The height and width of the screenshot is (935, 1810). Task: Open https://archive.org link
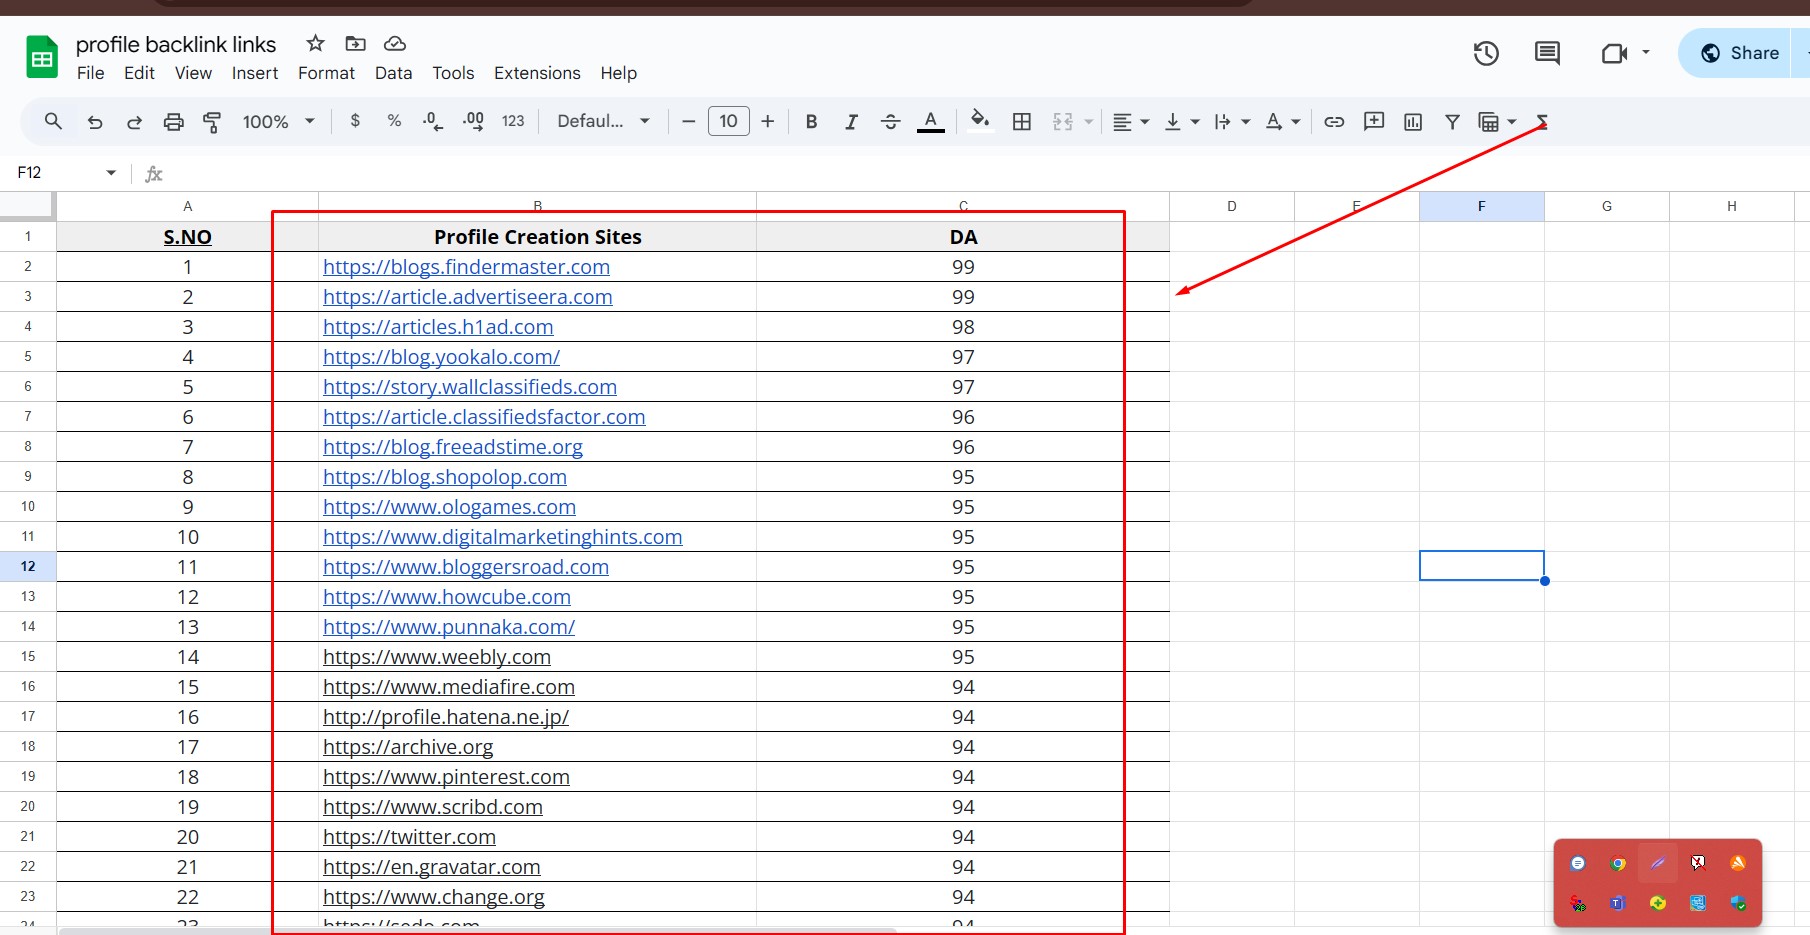click(408, 747)
